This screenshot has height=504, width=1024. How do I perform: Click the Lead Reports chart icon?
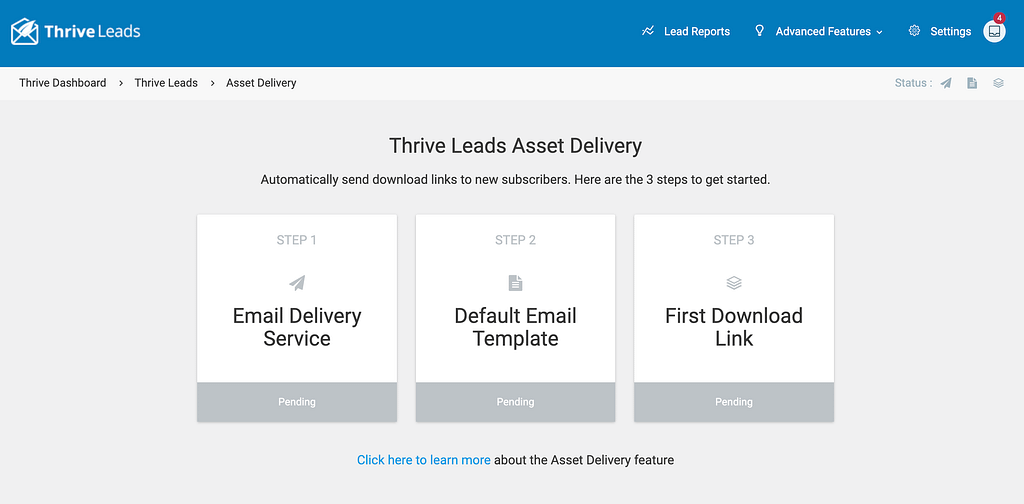click(x=648, y=32)
